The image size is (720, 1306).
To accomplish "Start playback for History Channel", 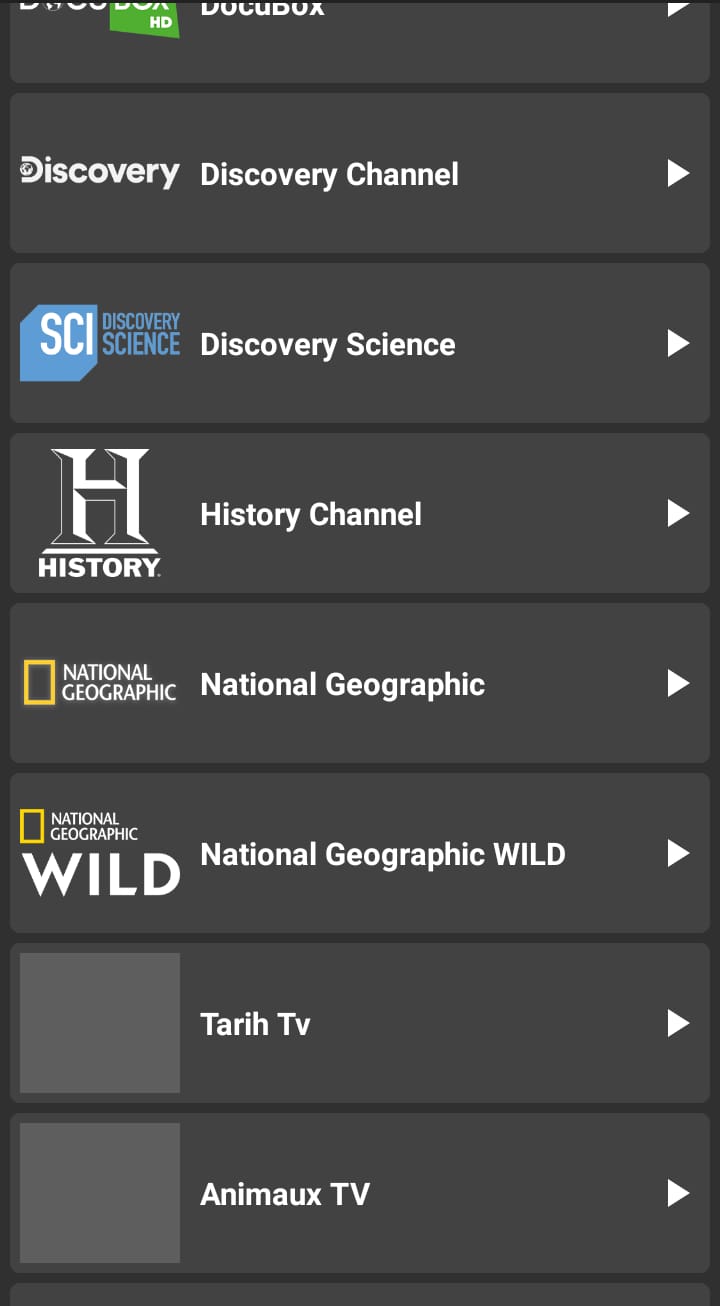I will (678, 513).
